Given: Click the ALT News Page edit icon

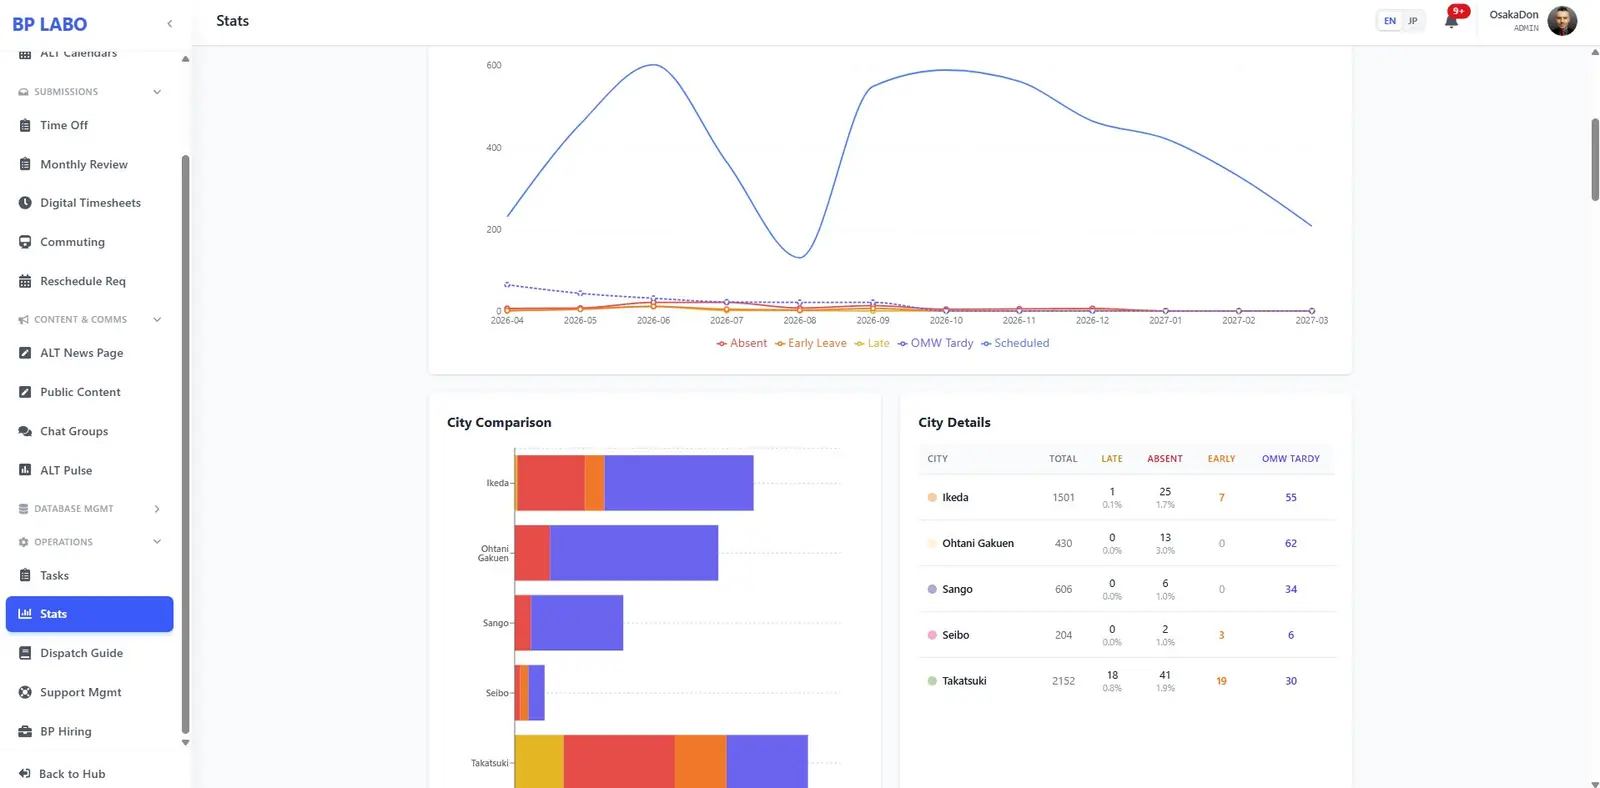Looking at the screenshot, I should pyautogui.click(x=25, y=353).
